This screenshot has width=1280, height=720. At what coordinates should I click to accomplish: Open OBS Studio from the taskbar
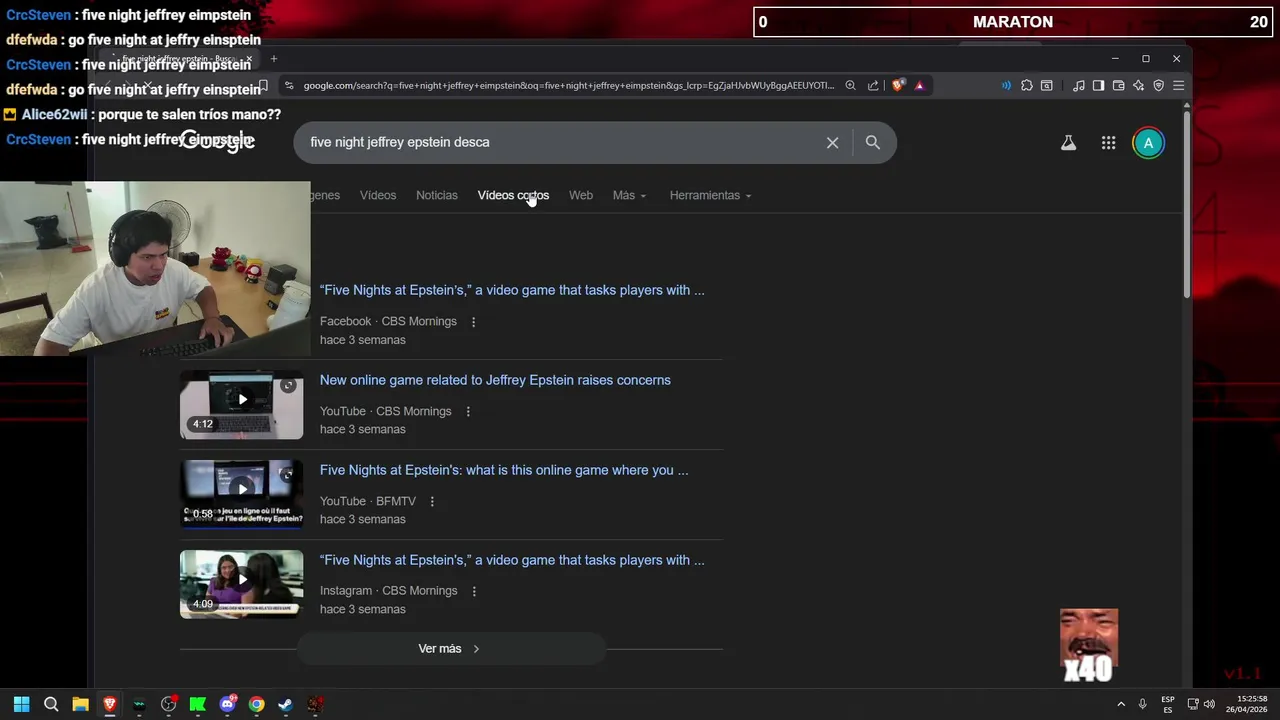click(168, 704)
